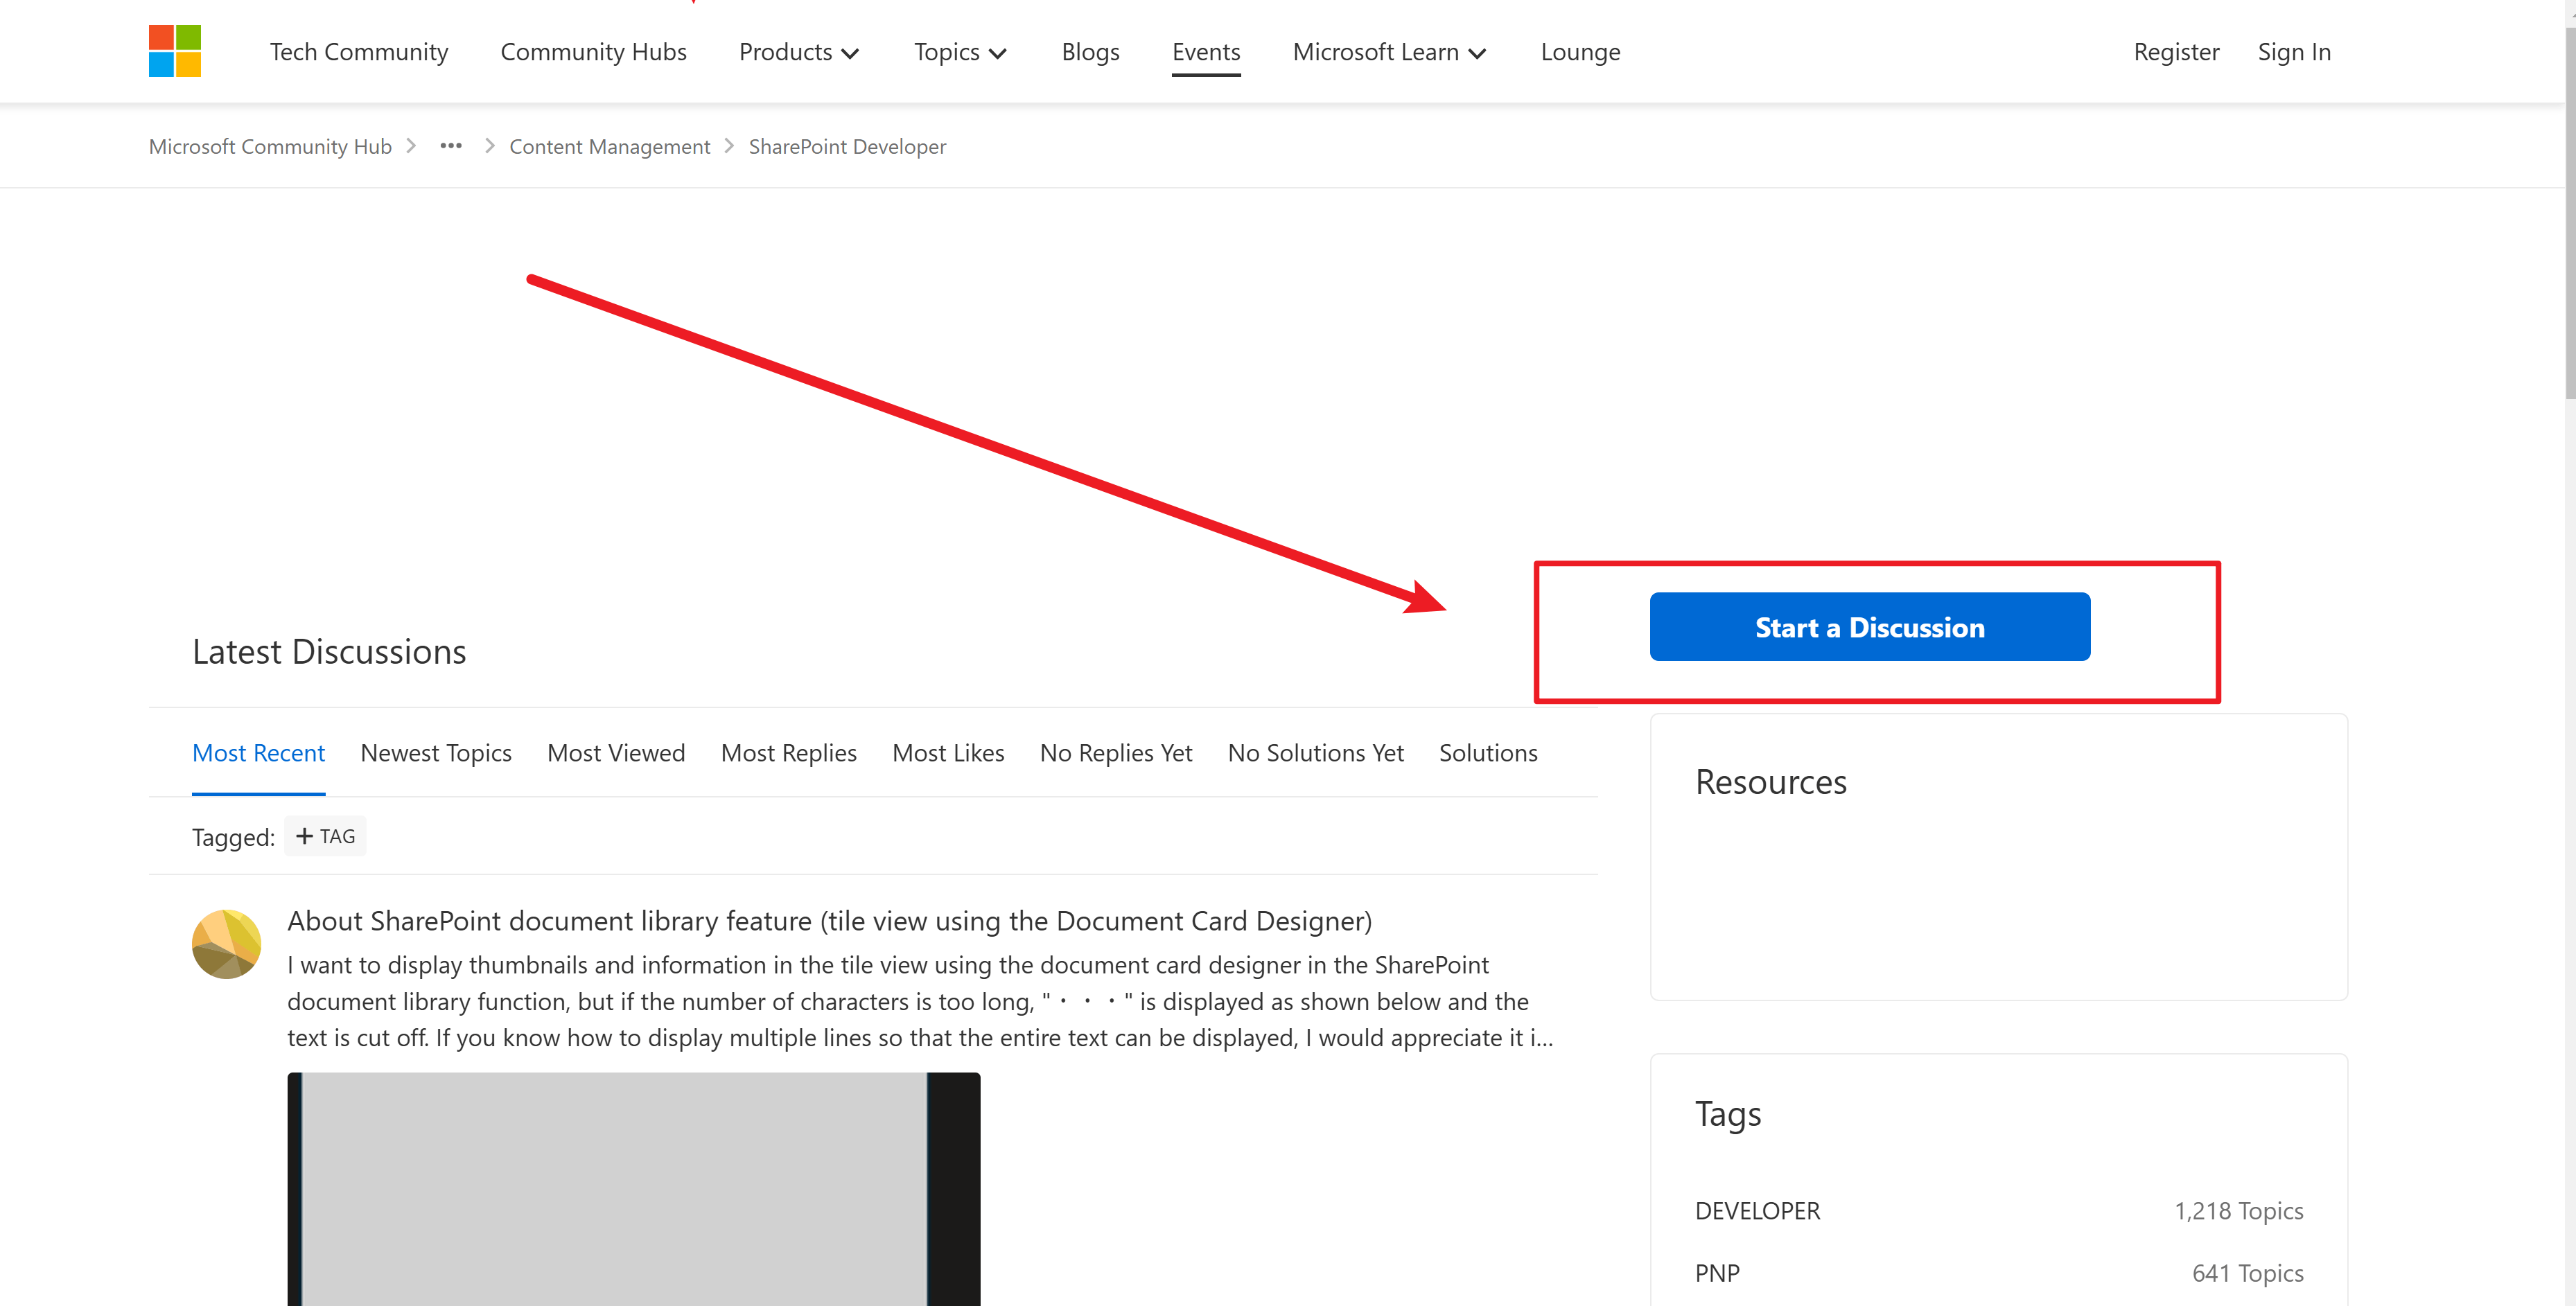The height and width of the screenshot is (1306, 2576).
Task: Click the Register link
Action: click(2176, 52)
